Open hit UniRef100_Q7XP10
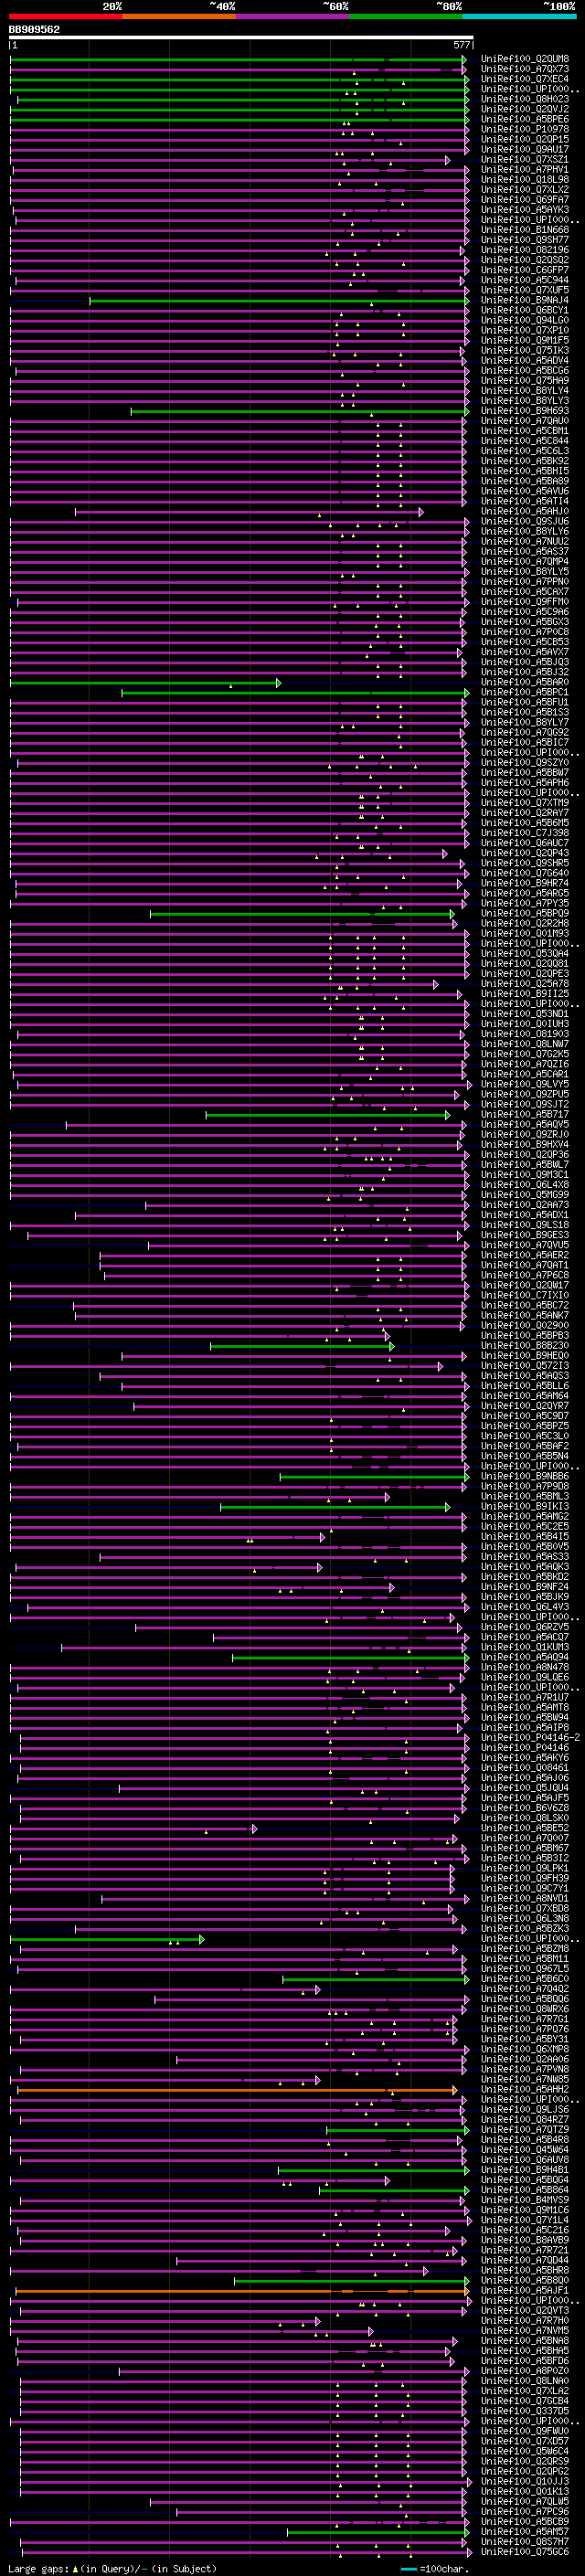The height and width of the screenshot is (2576, 585). tap(525, 330)
